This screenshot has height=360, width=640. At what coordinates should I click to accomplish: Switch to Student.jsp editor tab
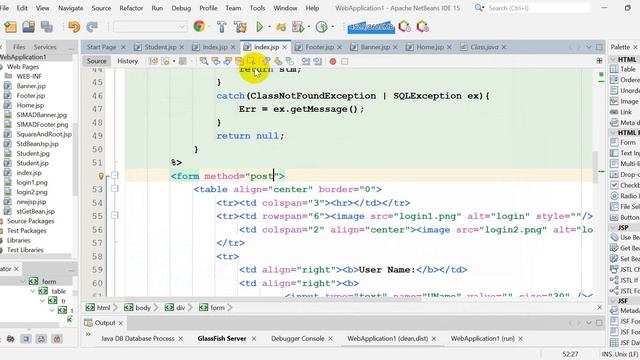[160, 47]
